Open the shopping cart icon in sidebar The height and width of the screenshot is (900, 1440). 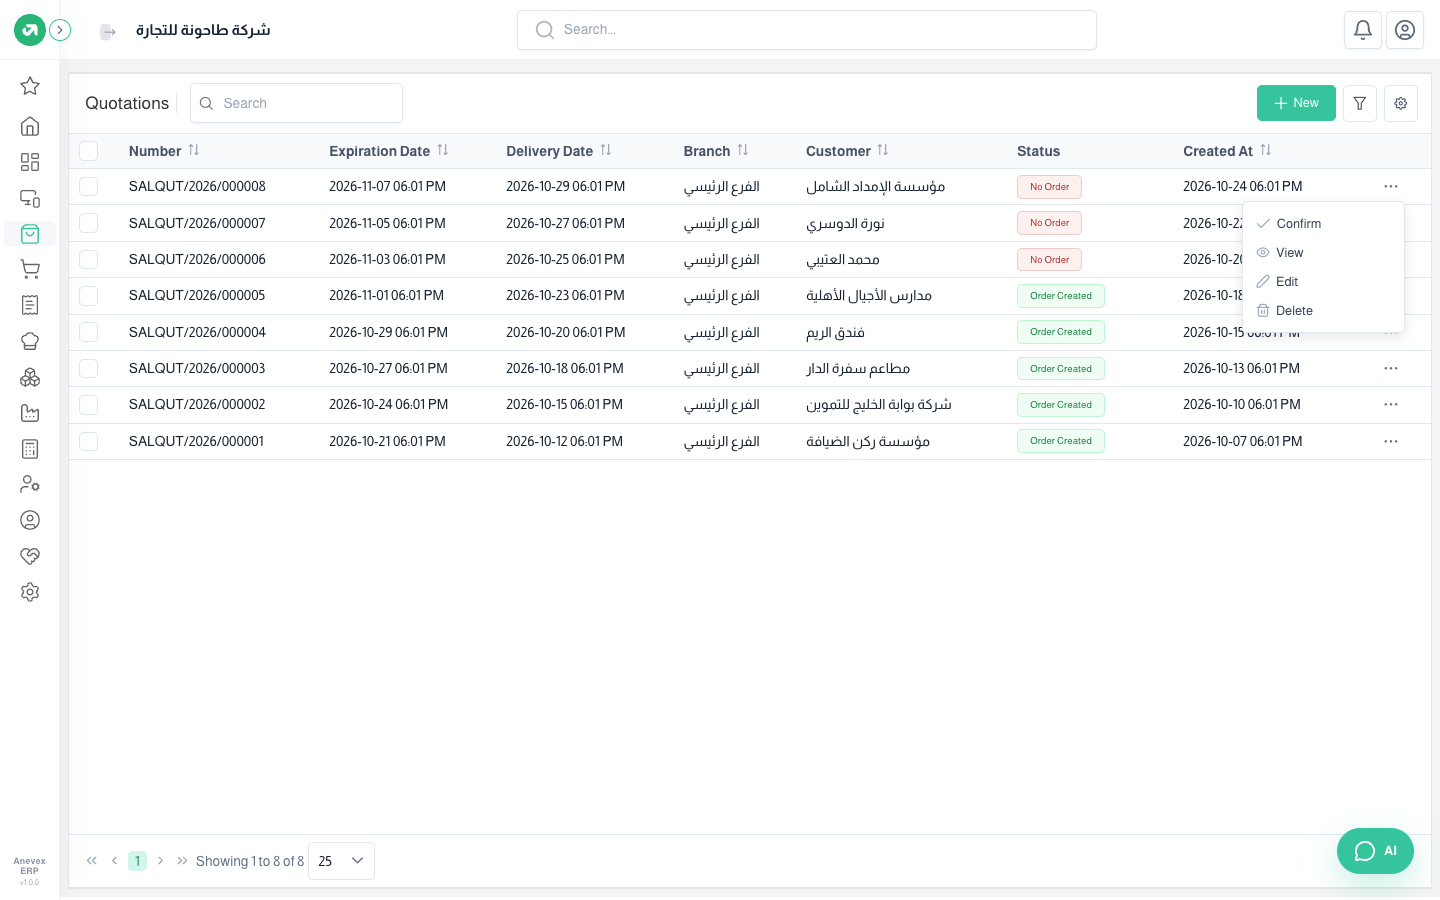click(30, 269)
